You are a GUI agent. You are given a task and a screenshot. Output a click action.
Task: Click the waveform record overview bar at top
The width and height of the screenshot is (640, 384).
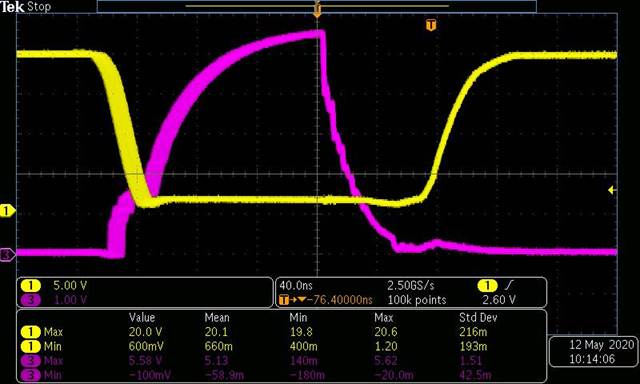point(317,6)
